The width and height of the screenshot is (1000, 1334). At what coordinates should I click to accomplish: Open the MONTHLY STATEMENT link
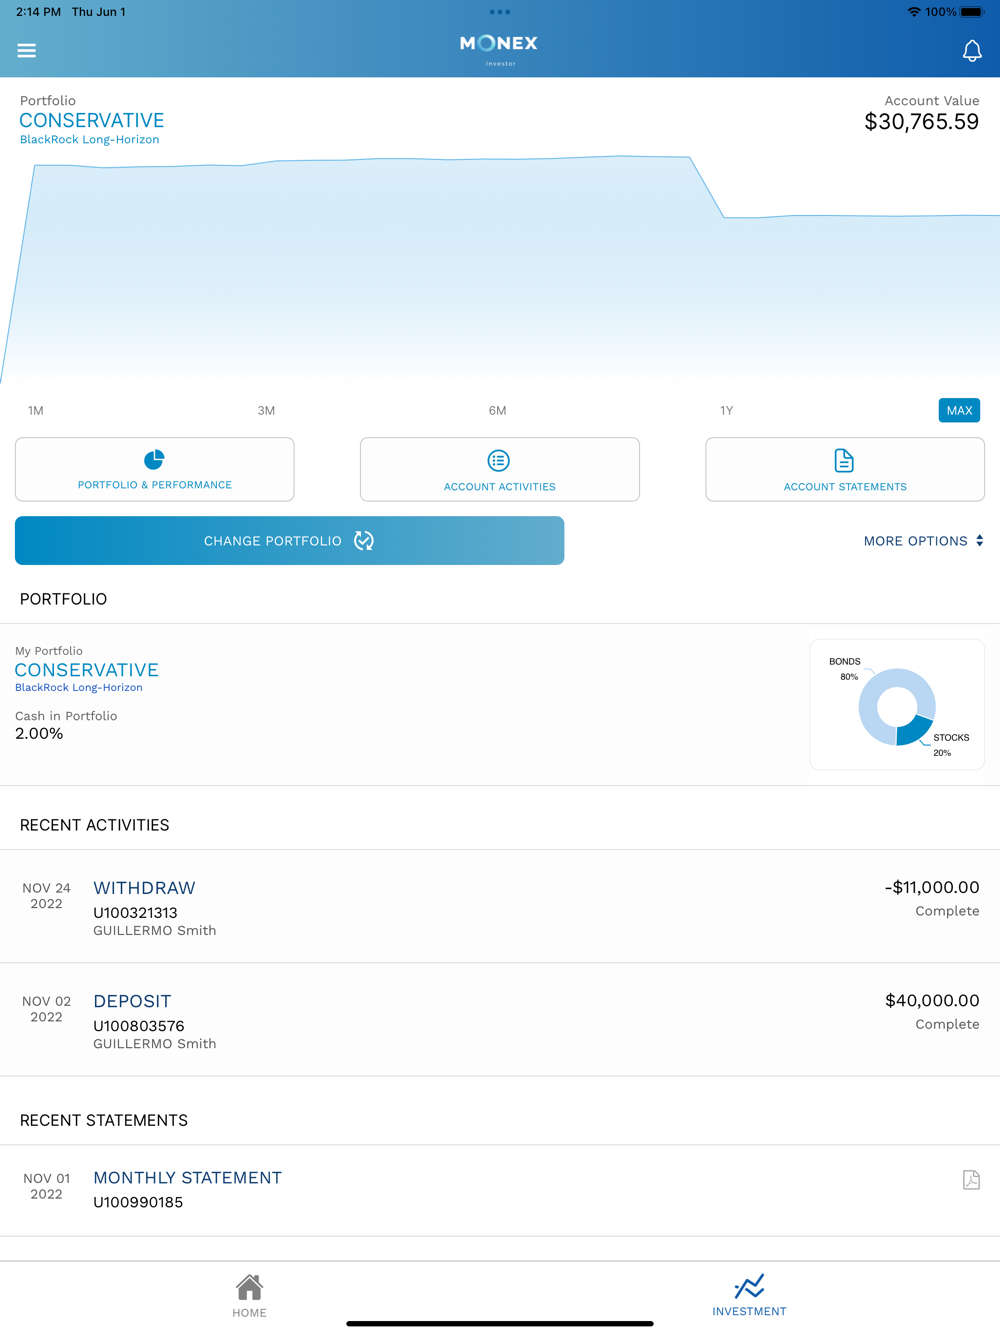pos(187,1178)
